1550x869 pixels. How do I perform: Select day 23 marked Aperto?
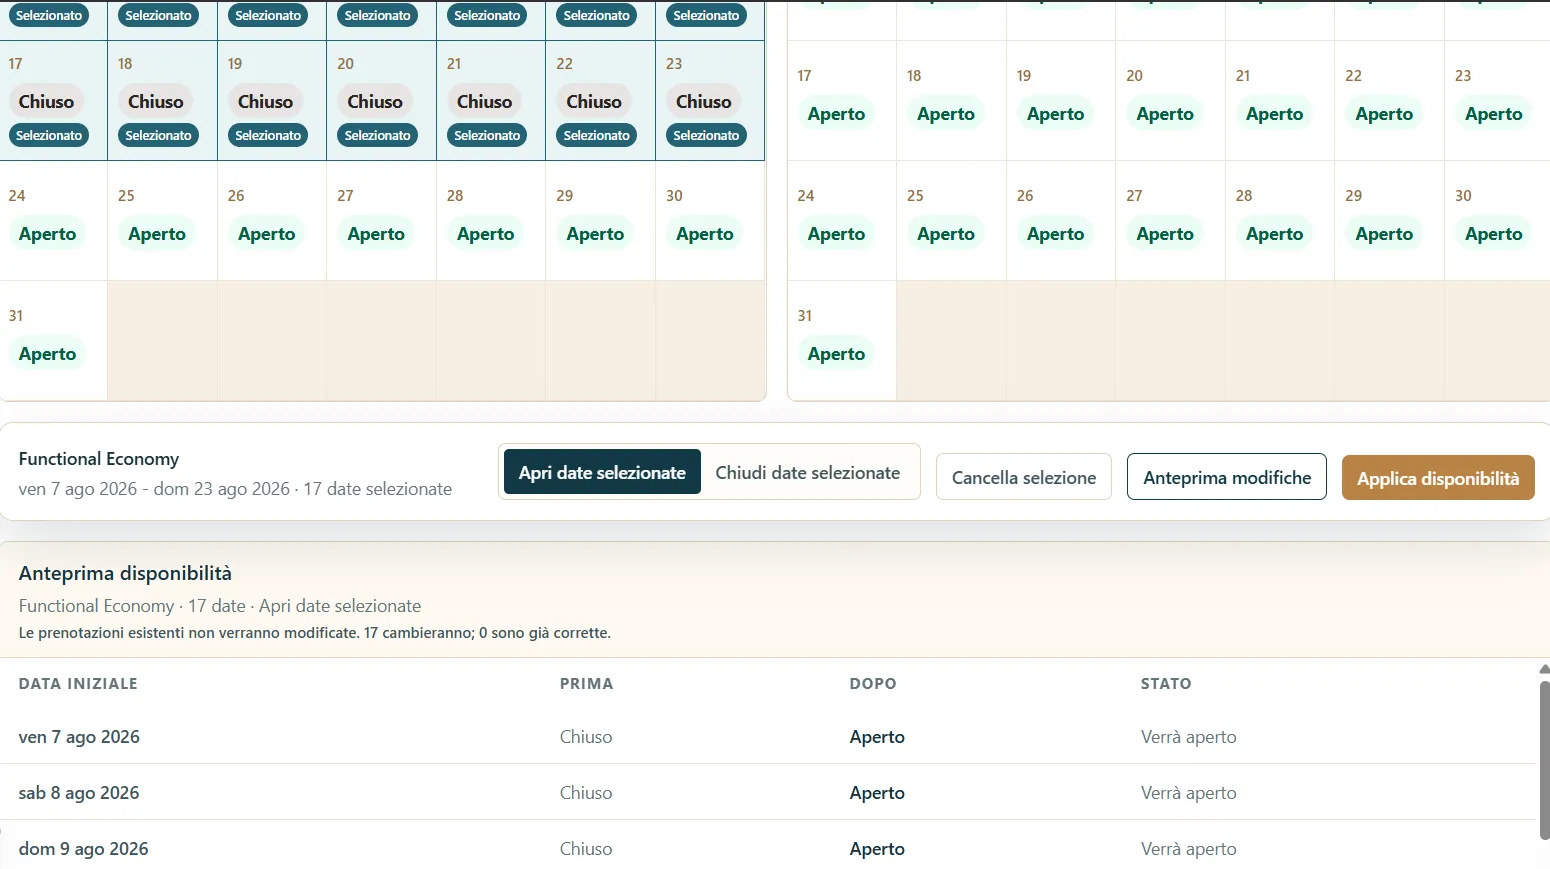1497,101
